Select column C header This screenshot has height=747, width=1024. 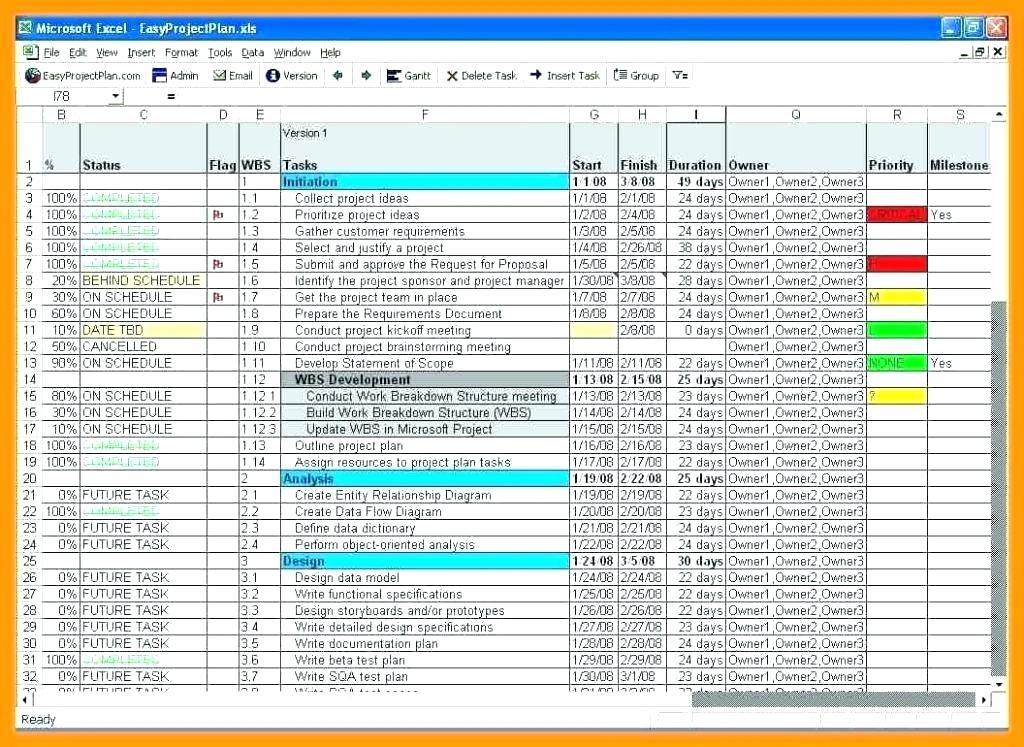[x=144, y=115]
